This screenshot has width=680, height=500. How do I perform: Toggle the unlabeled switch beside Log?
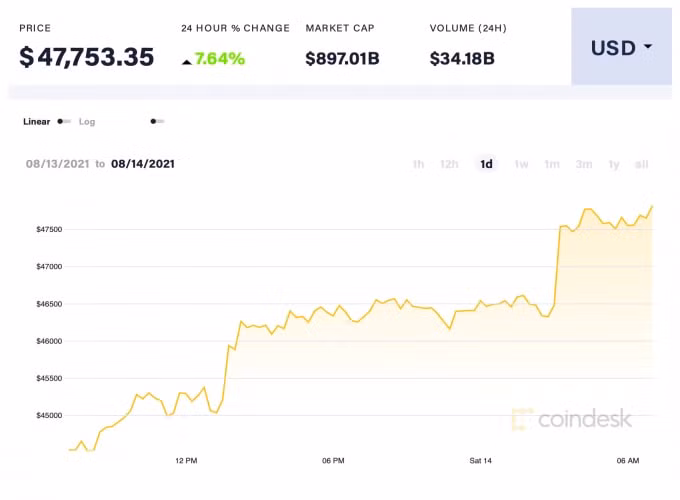(157, 121)
